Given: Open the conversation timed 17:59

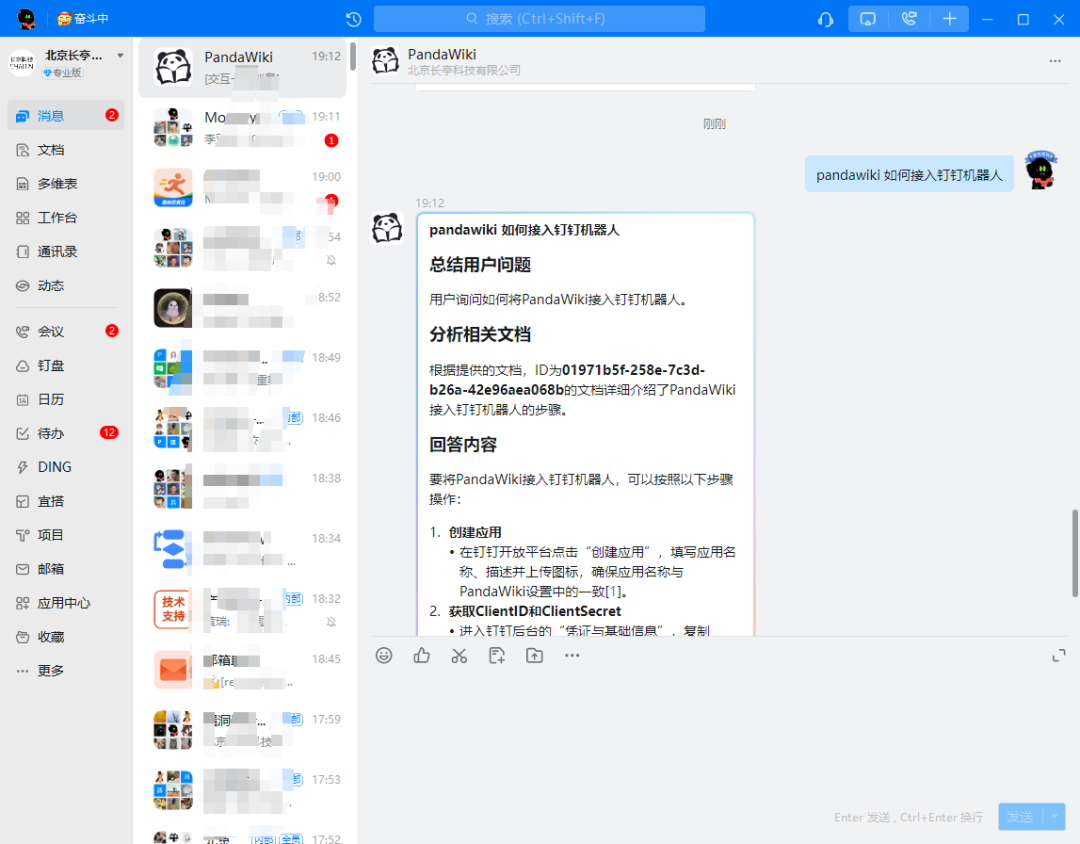Looking at the screenshot, I should click(242, 730).
